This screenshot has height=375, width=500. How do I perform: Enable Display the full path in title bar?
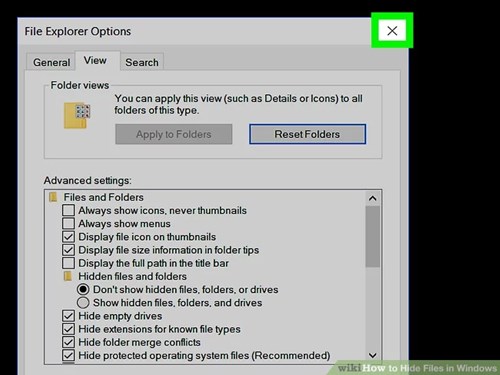(68, 263)
